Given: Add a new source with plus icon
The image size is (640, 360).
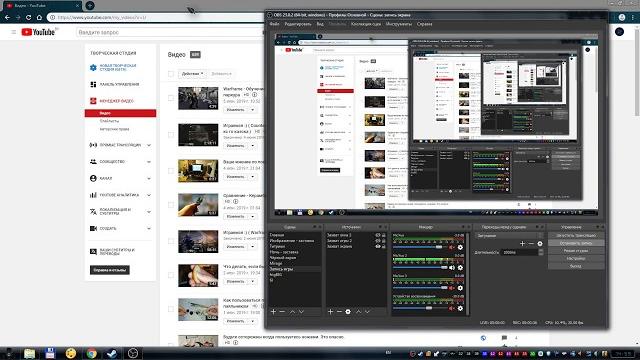Looking at the screenshot, I should pos(330,311).
